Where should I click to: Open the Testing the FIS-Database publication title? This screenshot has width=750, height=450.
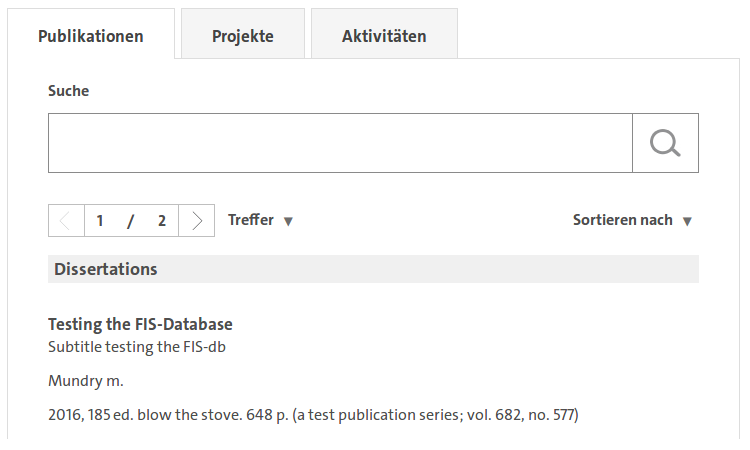click(x=140, y=324)
